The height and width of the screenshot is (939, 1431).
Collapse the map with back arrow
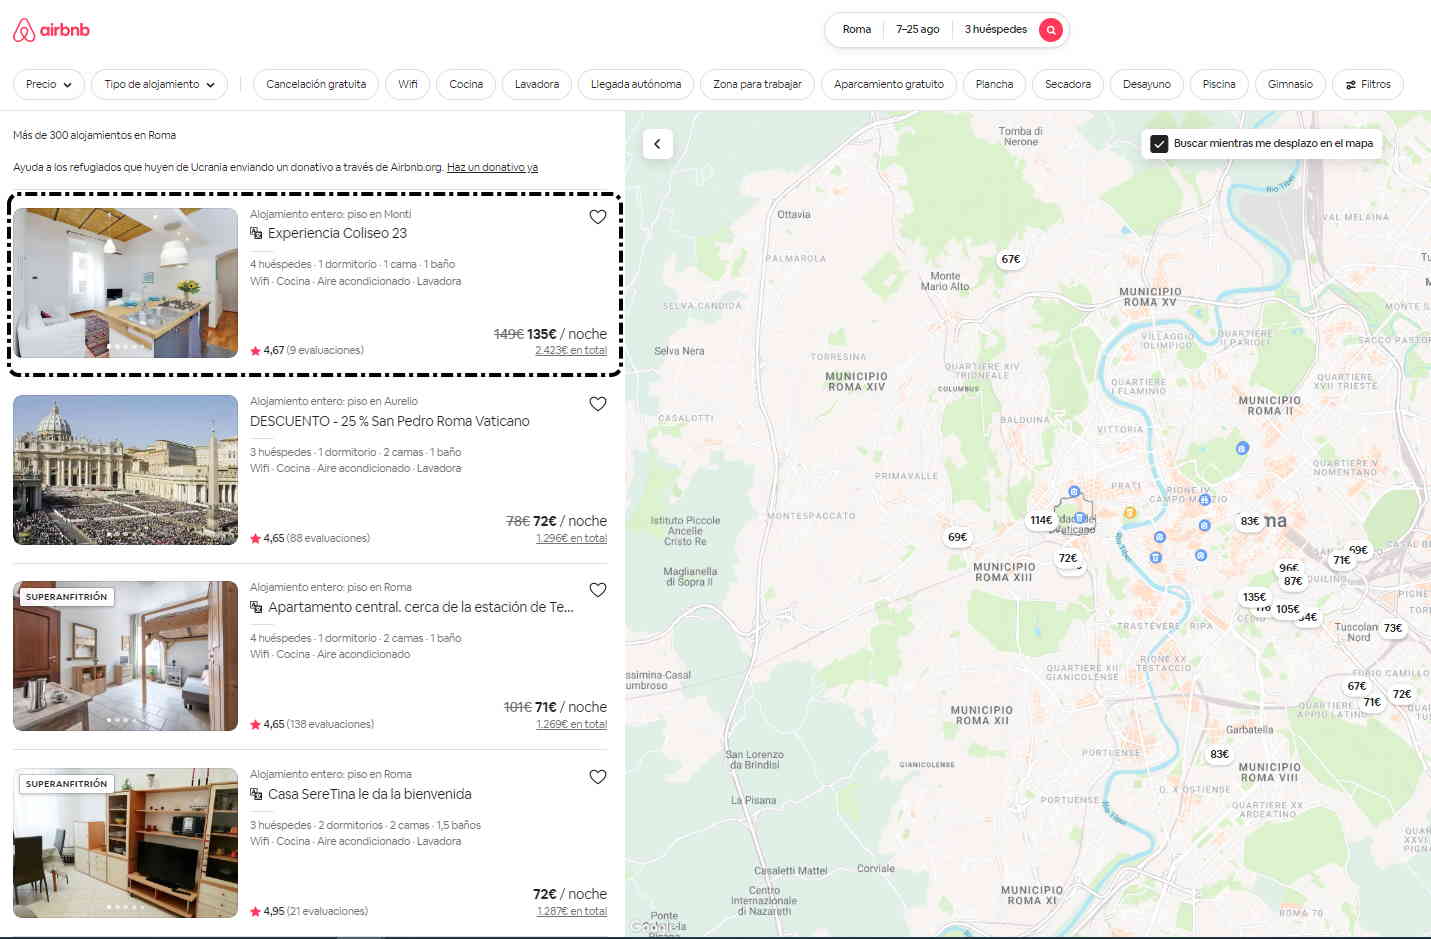pos(657,144)
